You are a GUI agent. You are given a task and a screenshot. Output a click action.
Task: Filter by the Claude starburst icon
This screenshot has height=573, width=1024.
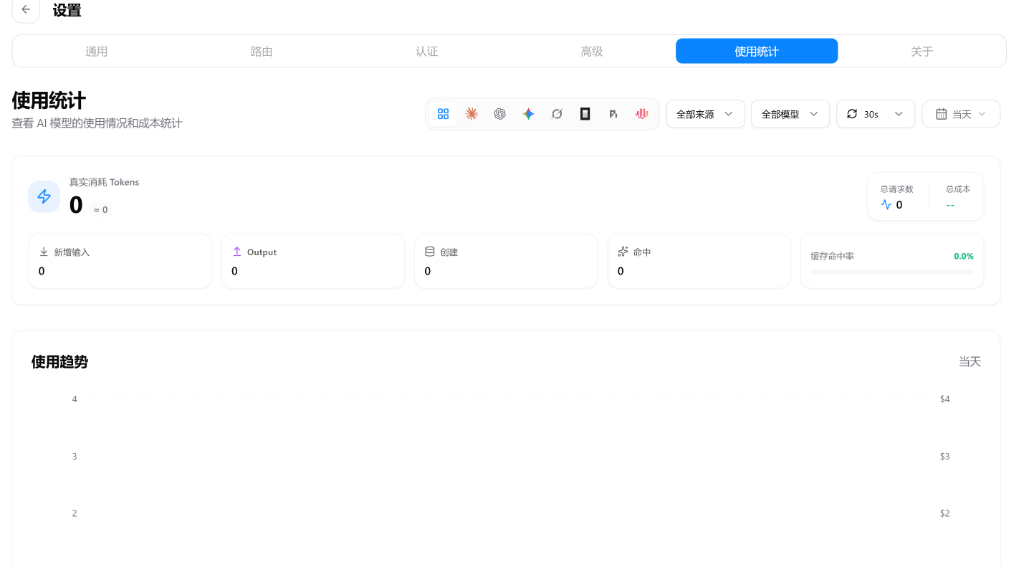click(472, 114)
